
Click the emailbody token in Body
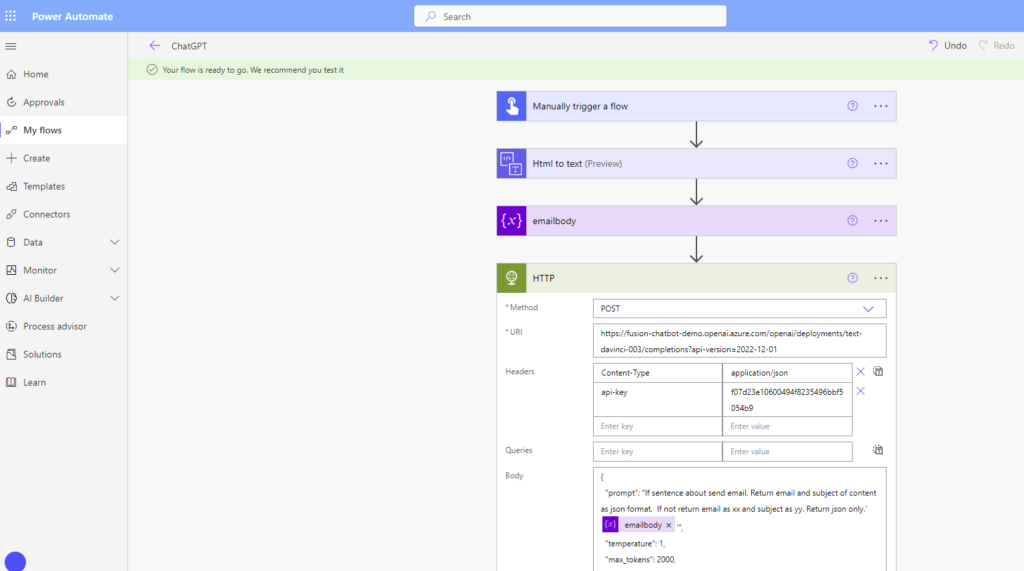(x=639, y=525)
